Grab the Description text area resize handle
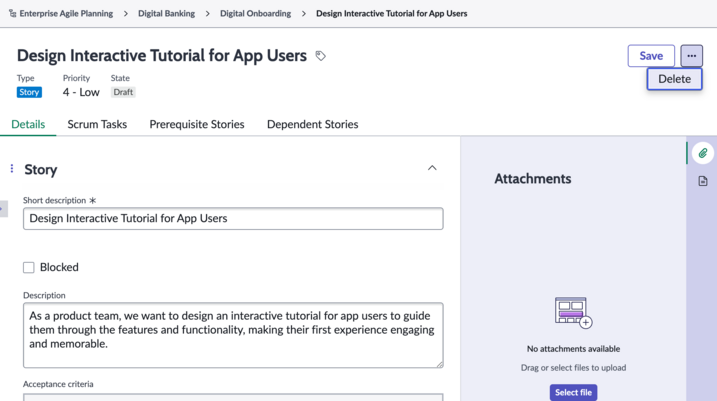 tap(439, 364)
